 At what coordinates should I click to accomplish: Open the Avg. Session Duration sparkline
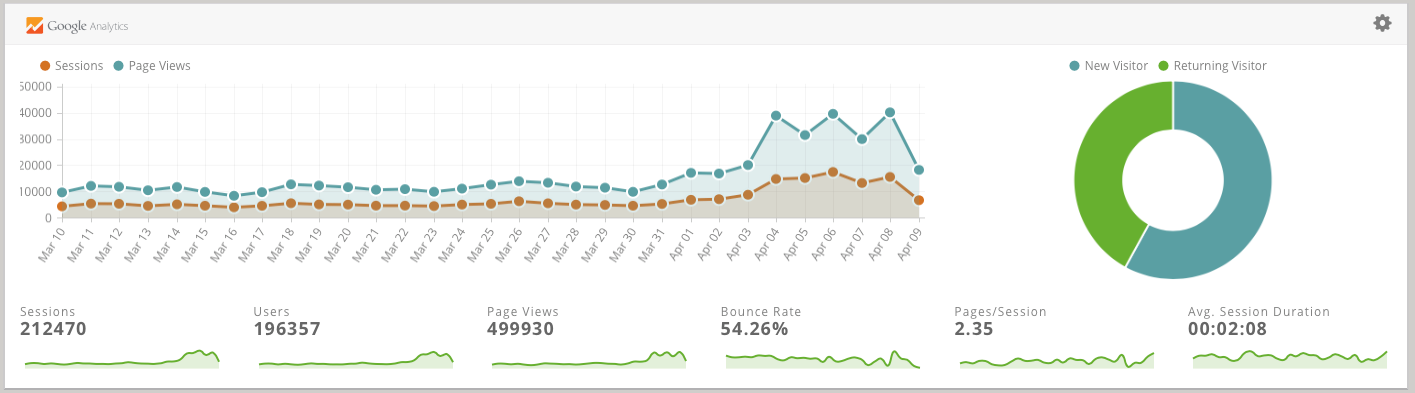tap(1290, 359)
